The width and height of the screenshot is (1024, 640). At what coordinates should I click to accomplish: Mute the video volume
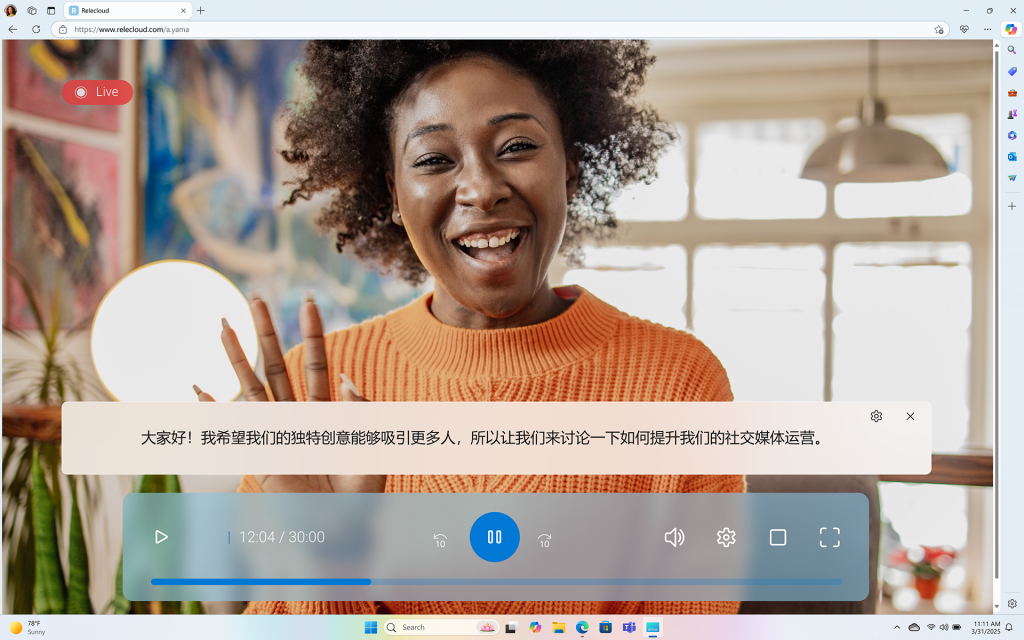tap(674, 537)
